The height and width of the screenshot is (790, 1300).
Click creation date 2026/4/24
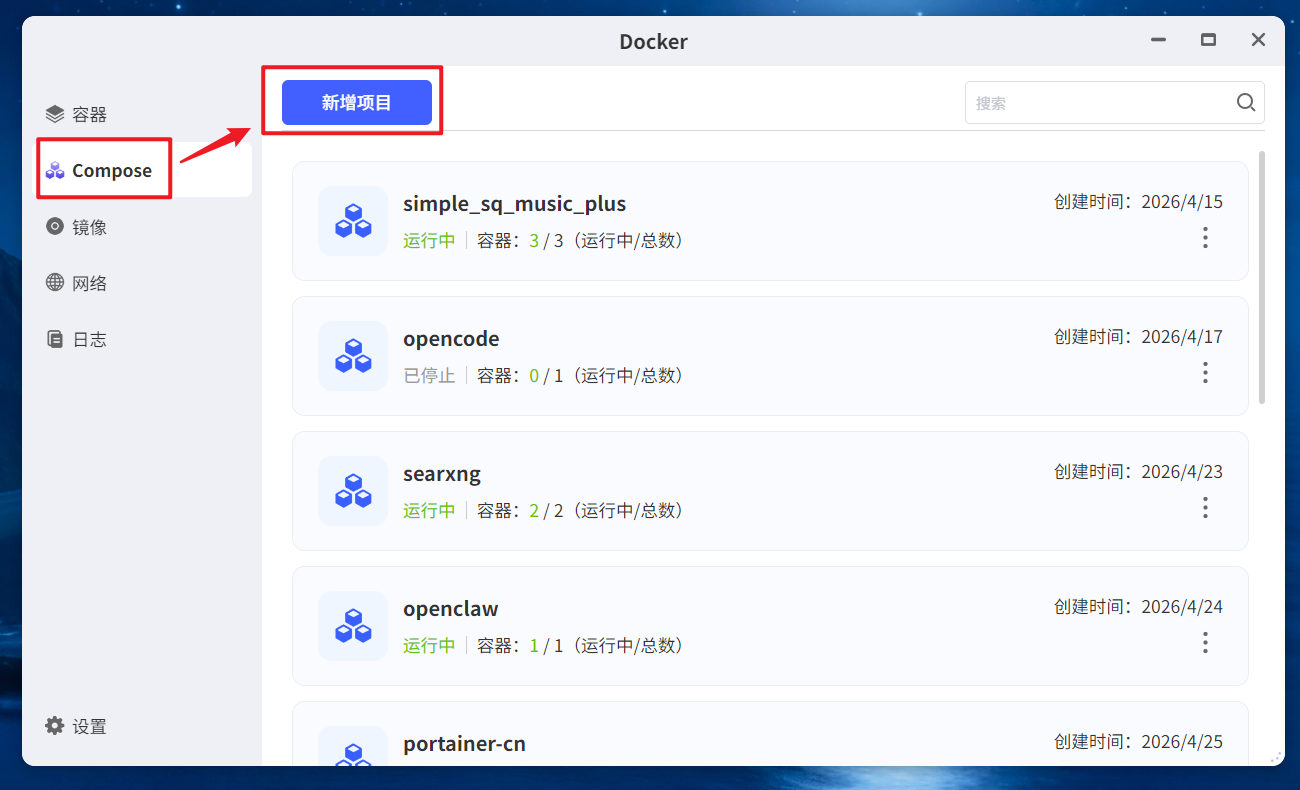pos(1181,607)
